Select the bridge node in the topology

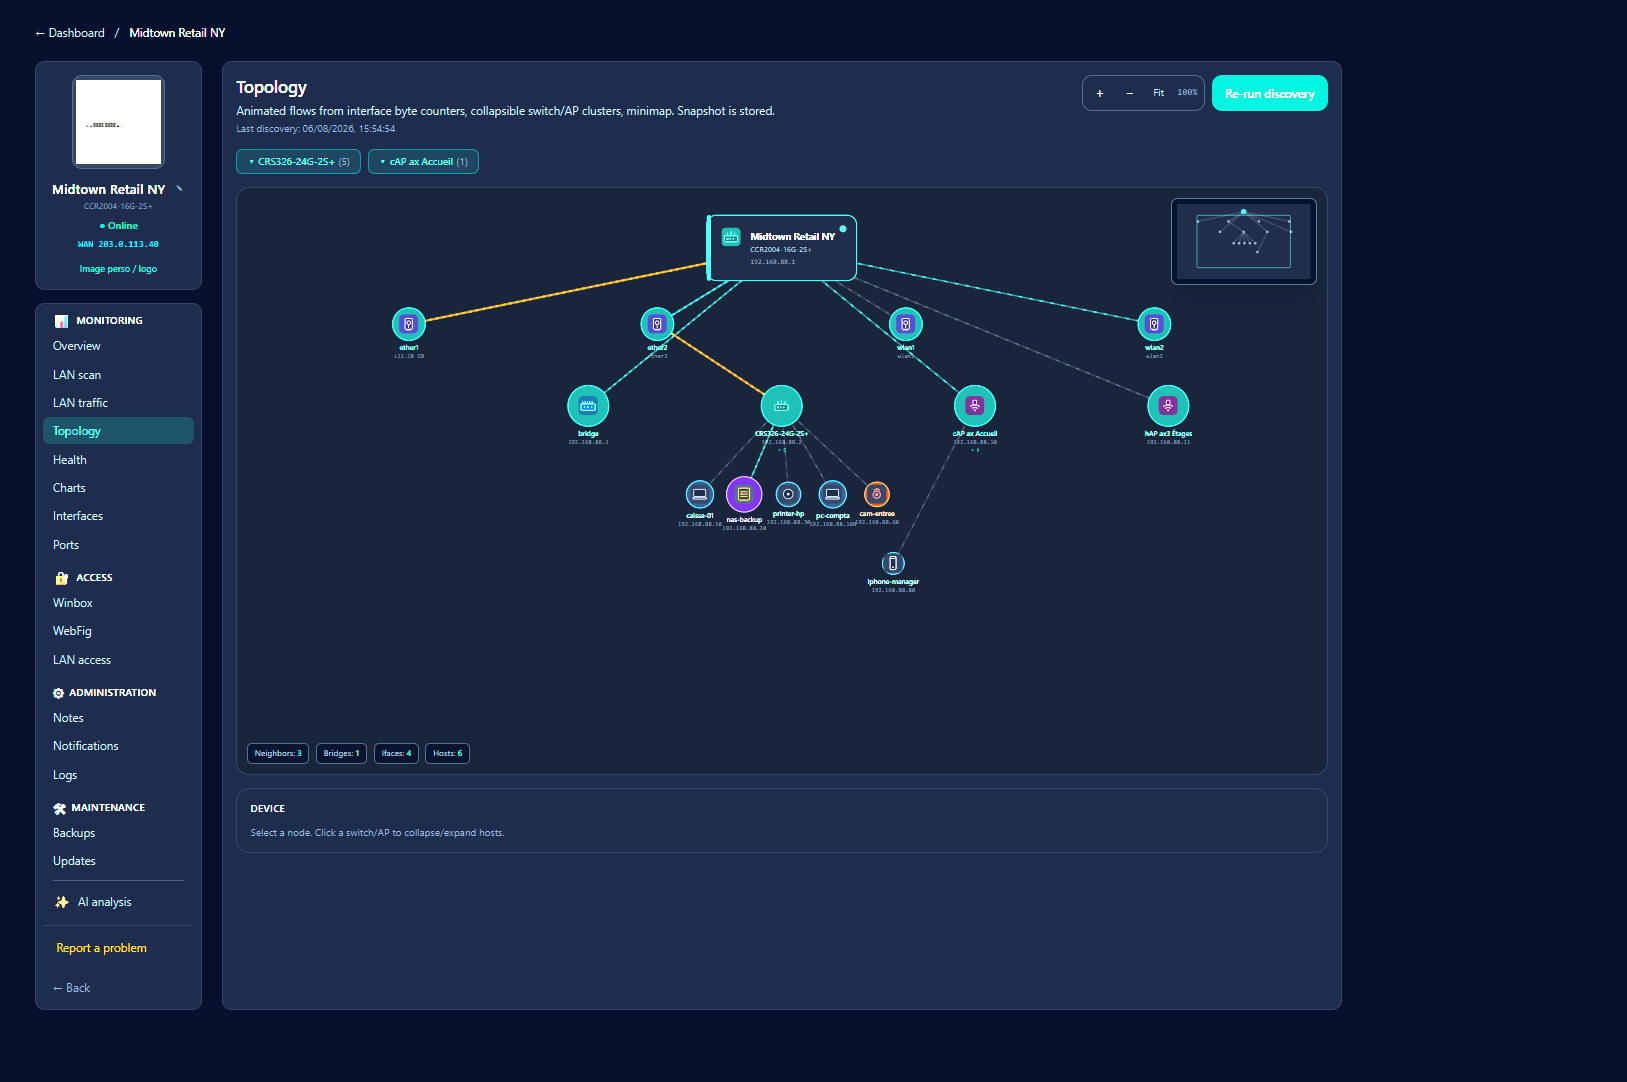click(588, 406)
